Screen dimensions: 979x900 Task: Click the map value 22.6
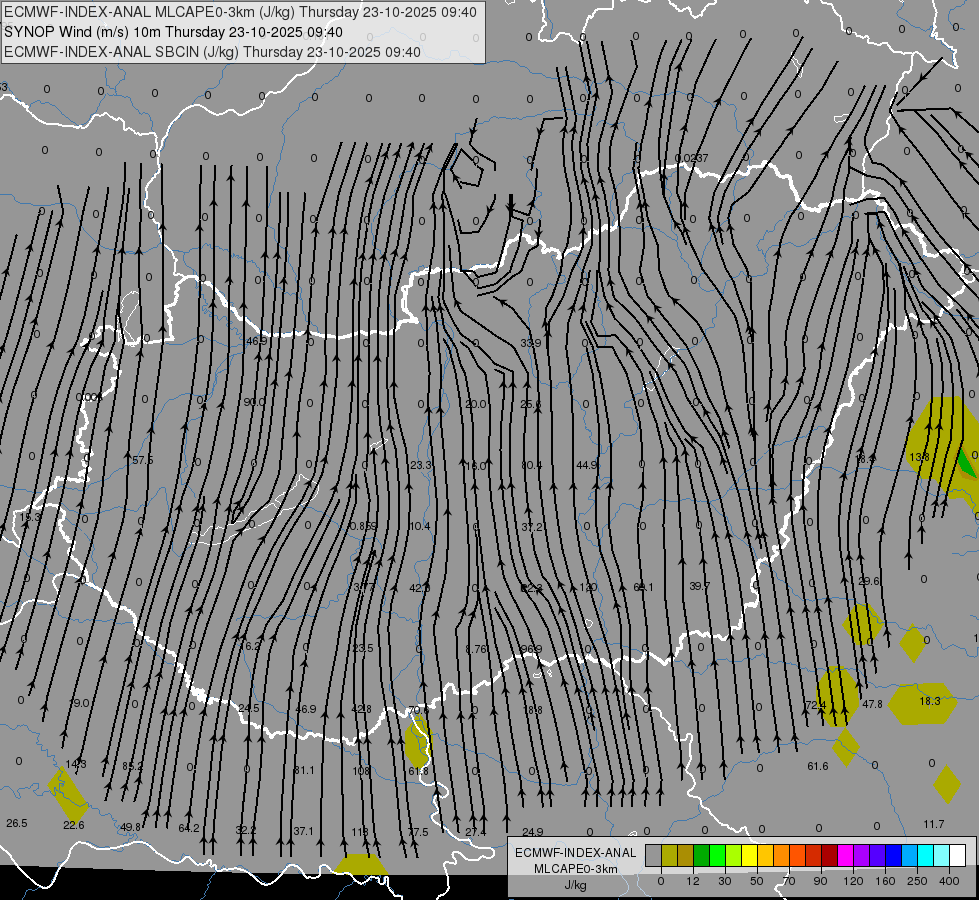tap(74, 825)
